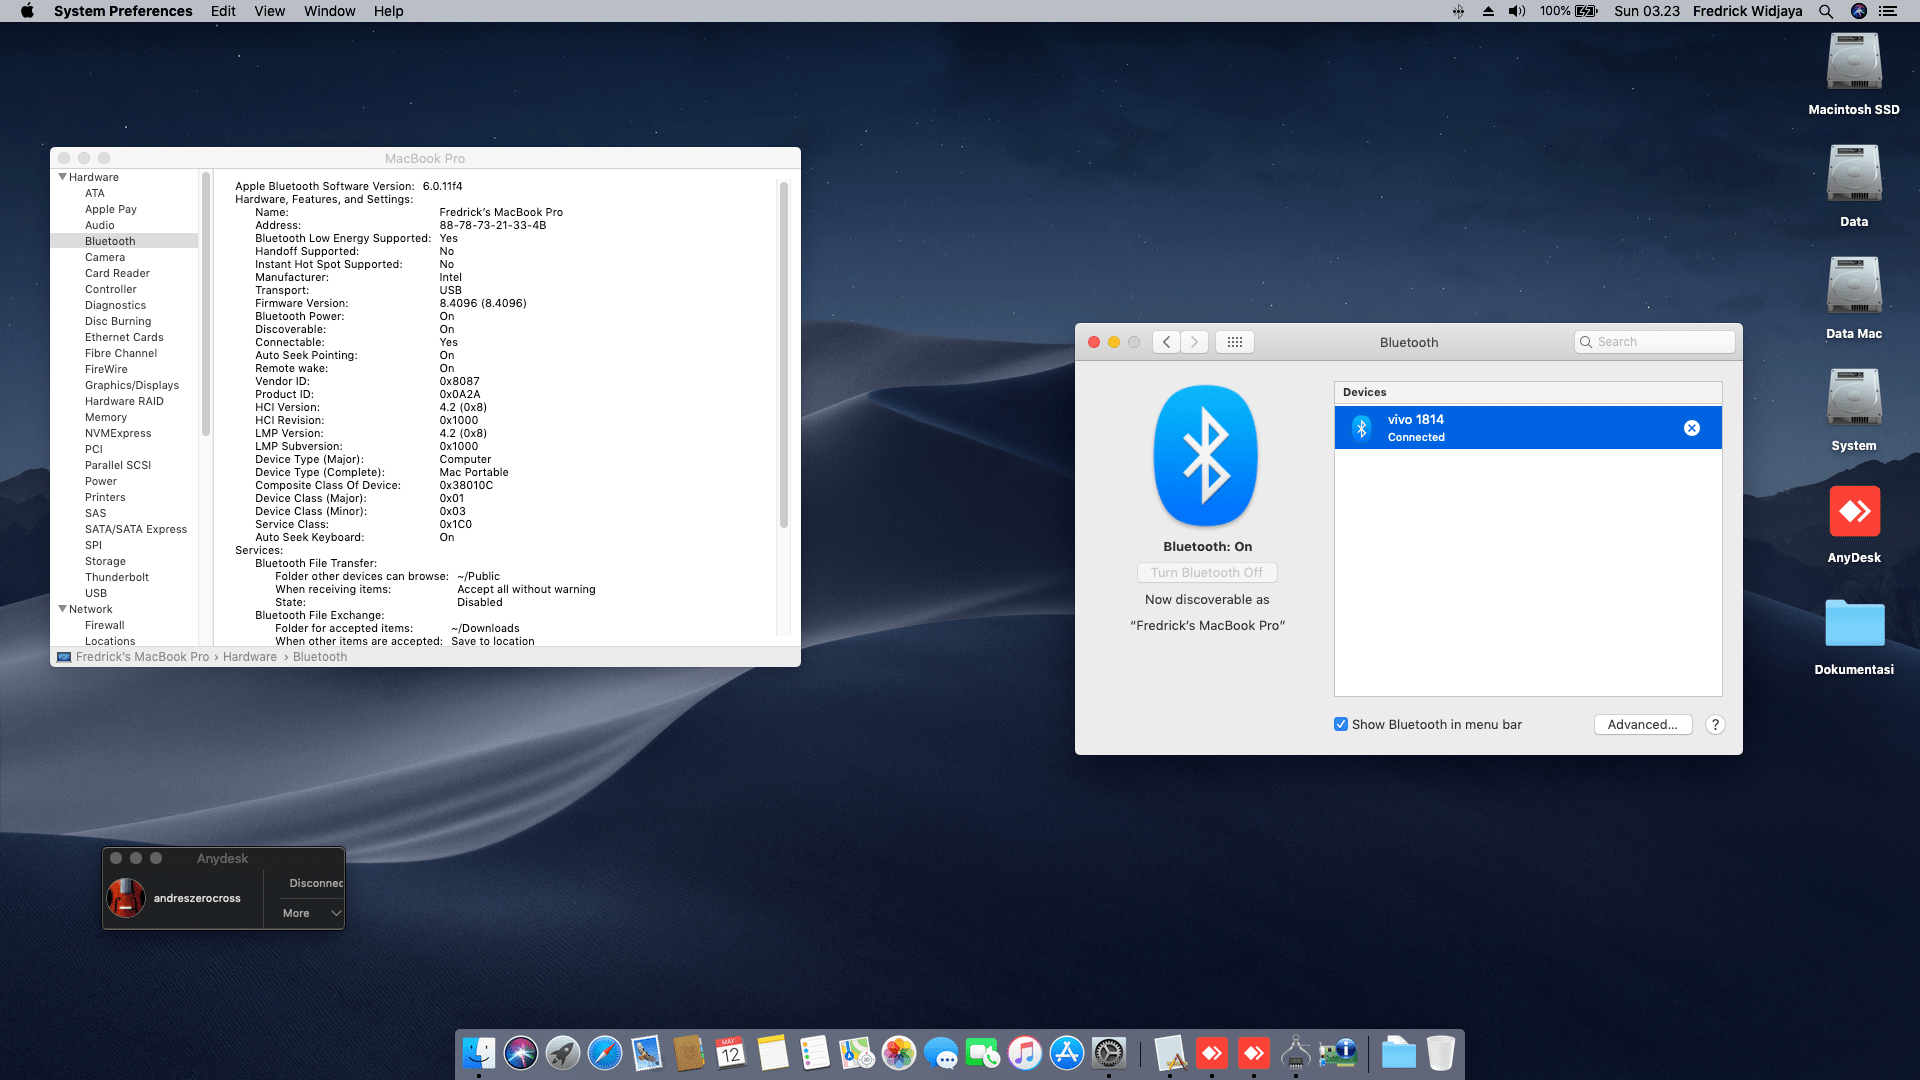Launch the App Store from the Dock
This screenshot has height=1080, width=1920.
pyautogui.click(x=1067, y=1052)
